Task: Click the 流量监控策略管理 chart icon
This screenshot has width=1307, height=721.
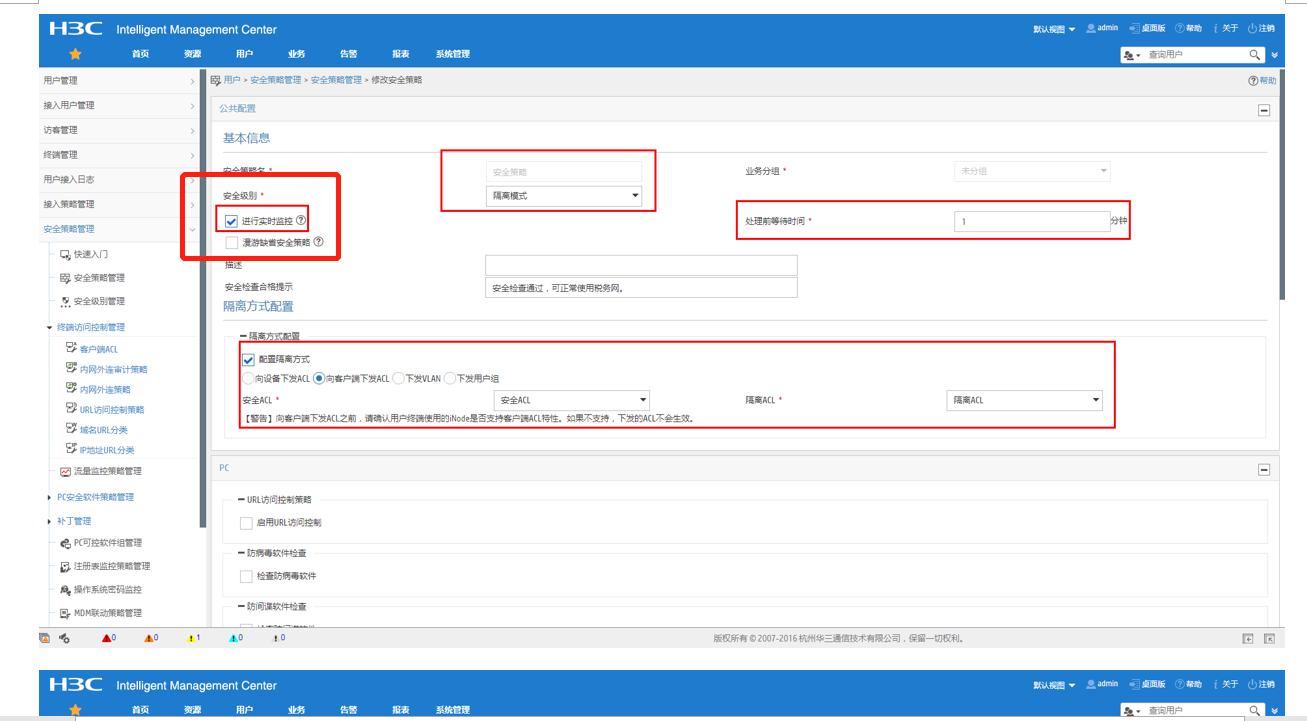Action: pos(65,471)
